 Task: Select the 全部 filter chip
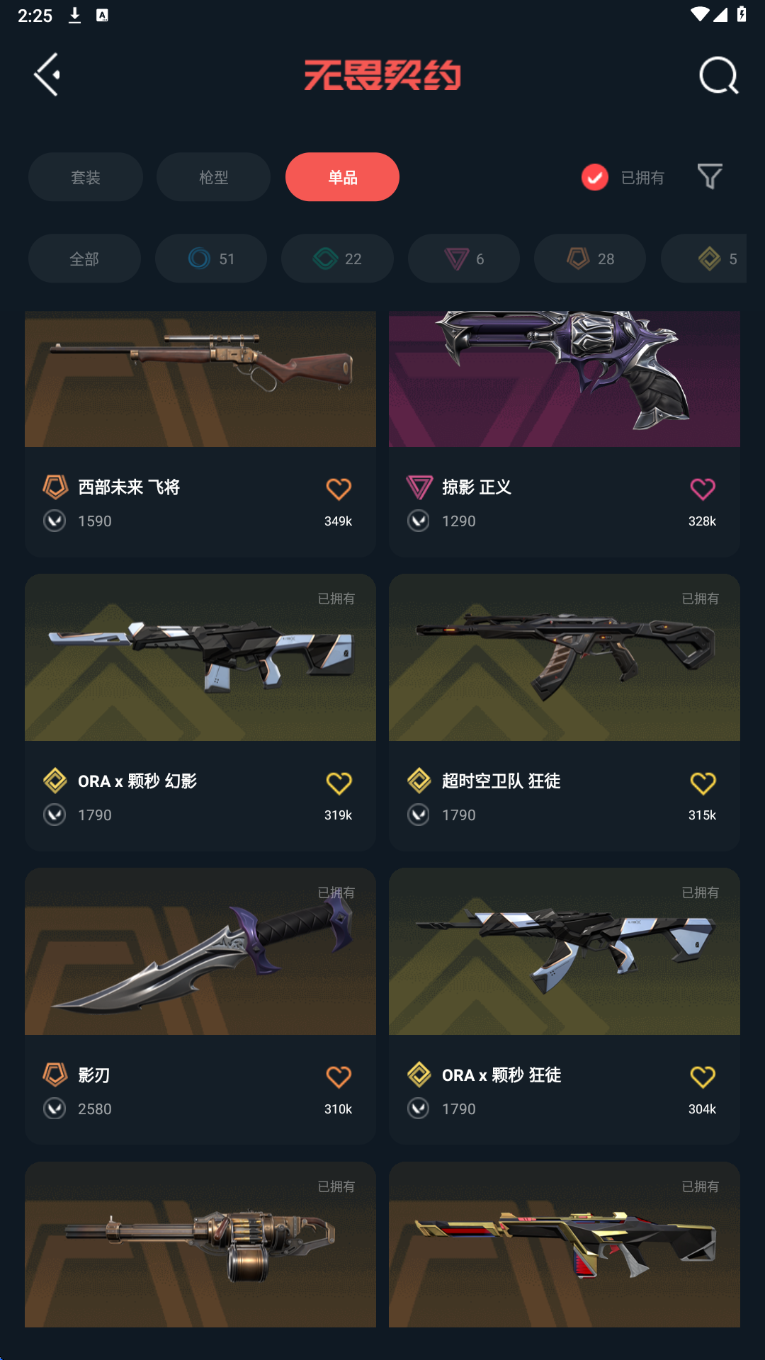pyautogui.click(x=84, y=259)
